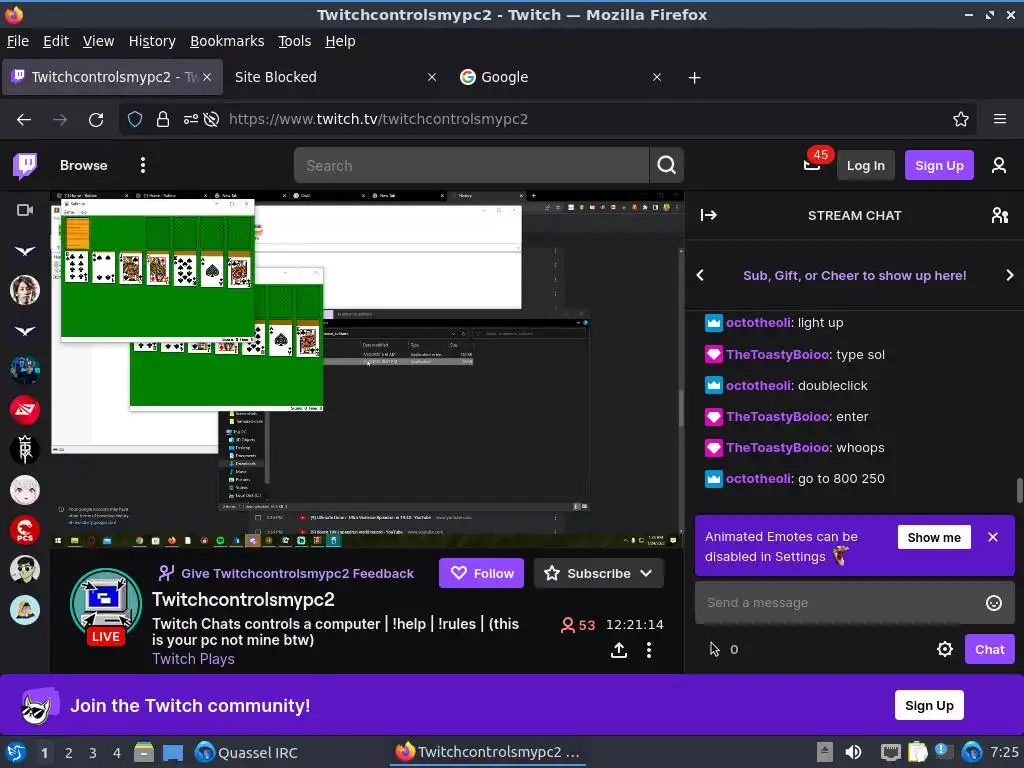This screenshot has width=1024, height=768.
Task: Dismiss the animated emotes notice
Action: (x=993, y=537)
